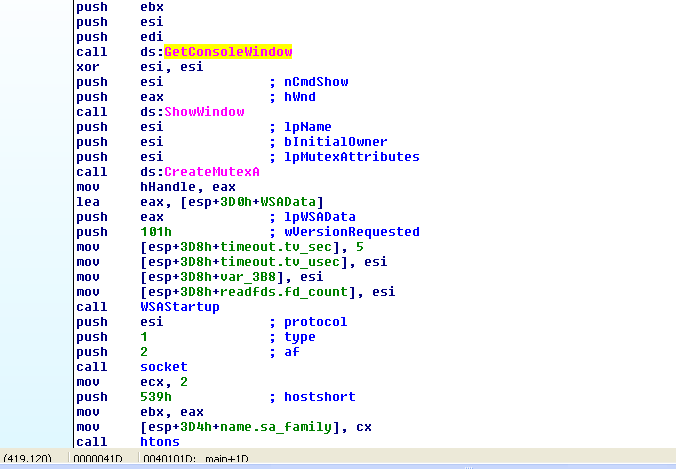Click the push edi instruction

tap(120, 37)
